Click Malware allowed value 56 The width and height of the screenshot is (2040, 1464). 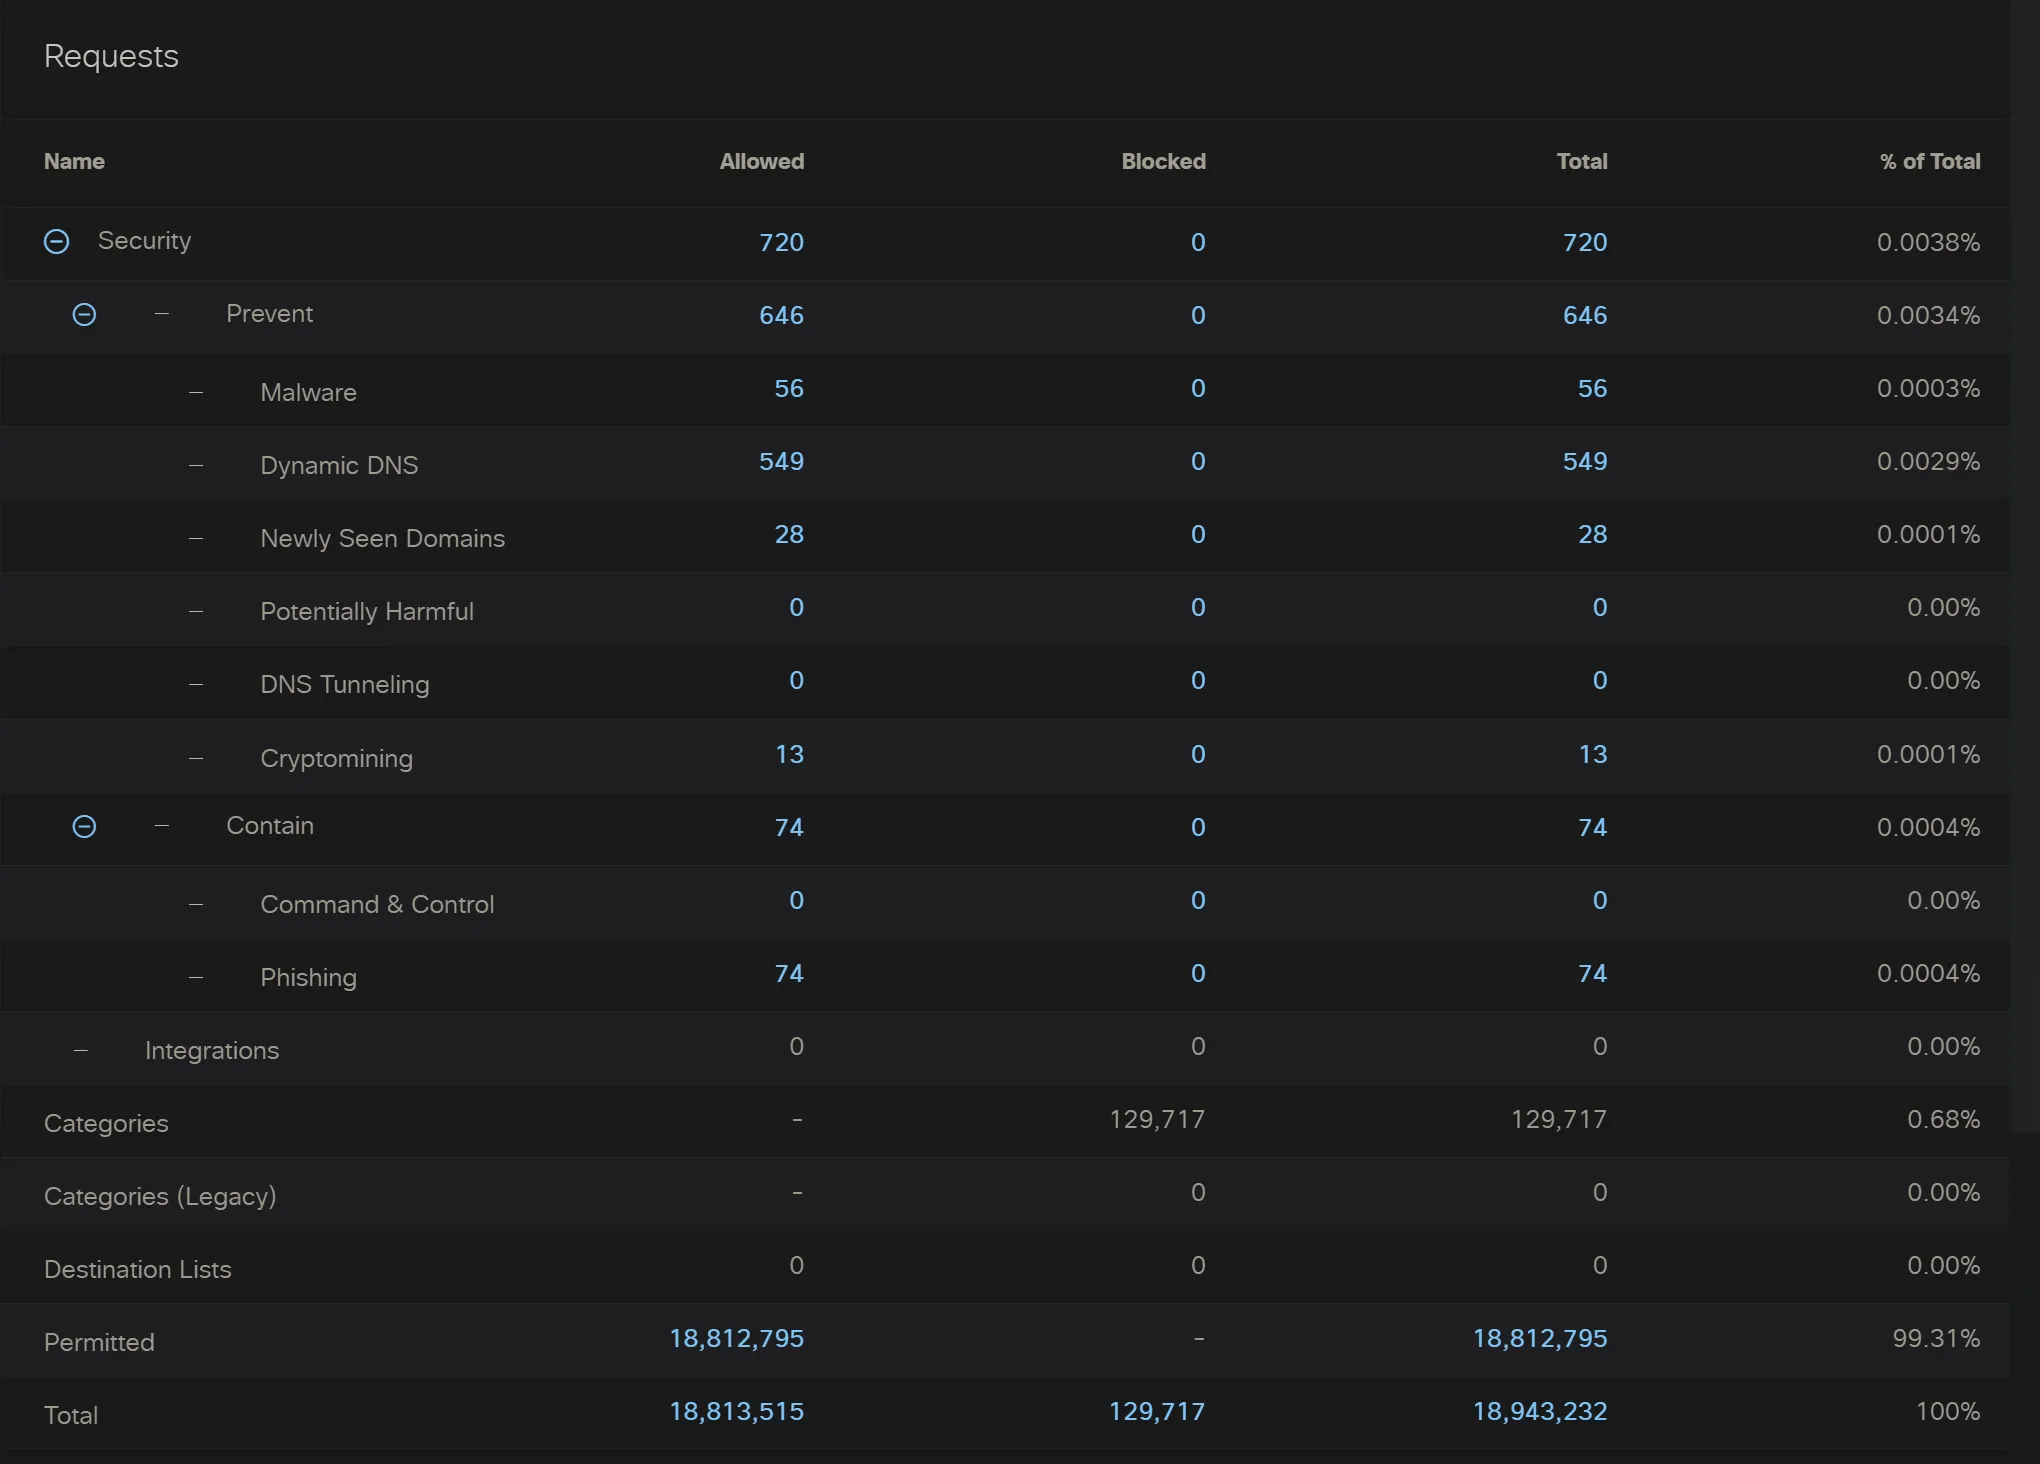(788, 388)
